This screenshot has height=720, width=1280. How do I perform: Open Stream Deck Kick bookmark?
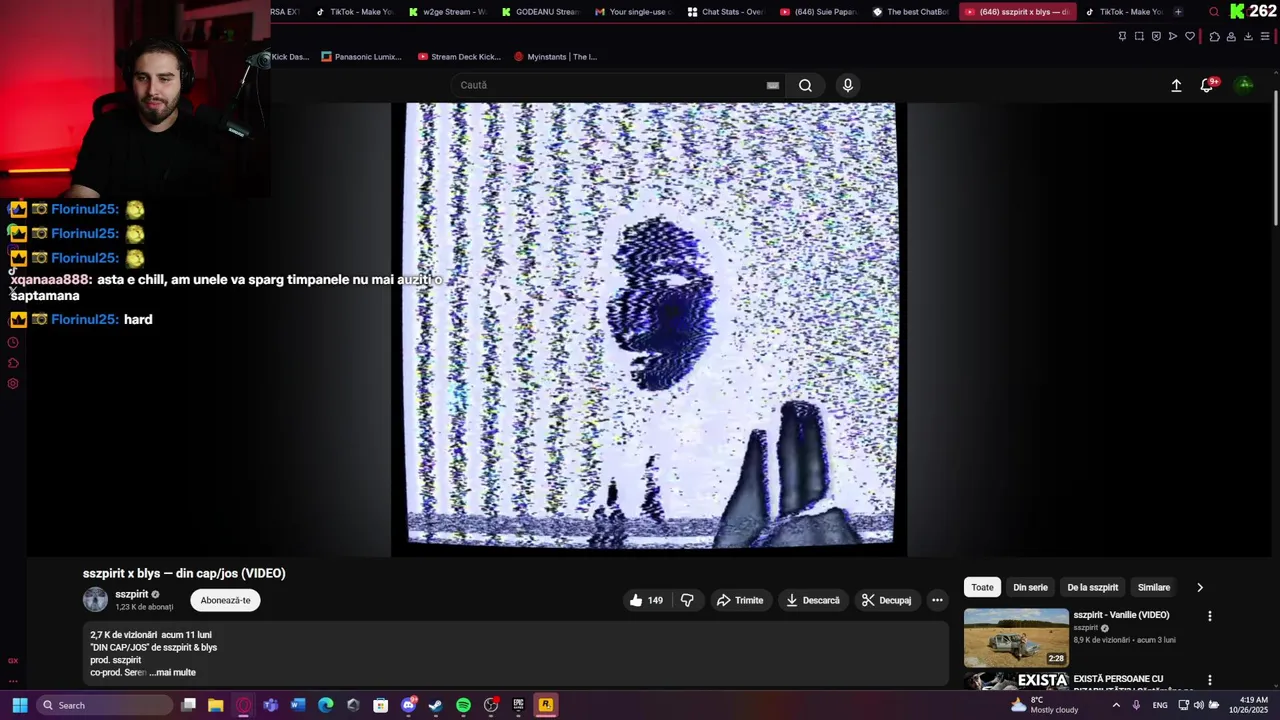pyautogui.click(x=459, y=57)
